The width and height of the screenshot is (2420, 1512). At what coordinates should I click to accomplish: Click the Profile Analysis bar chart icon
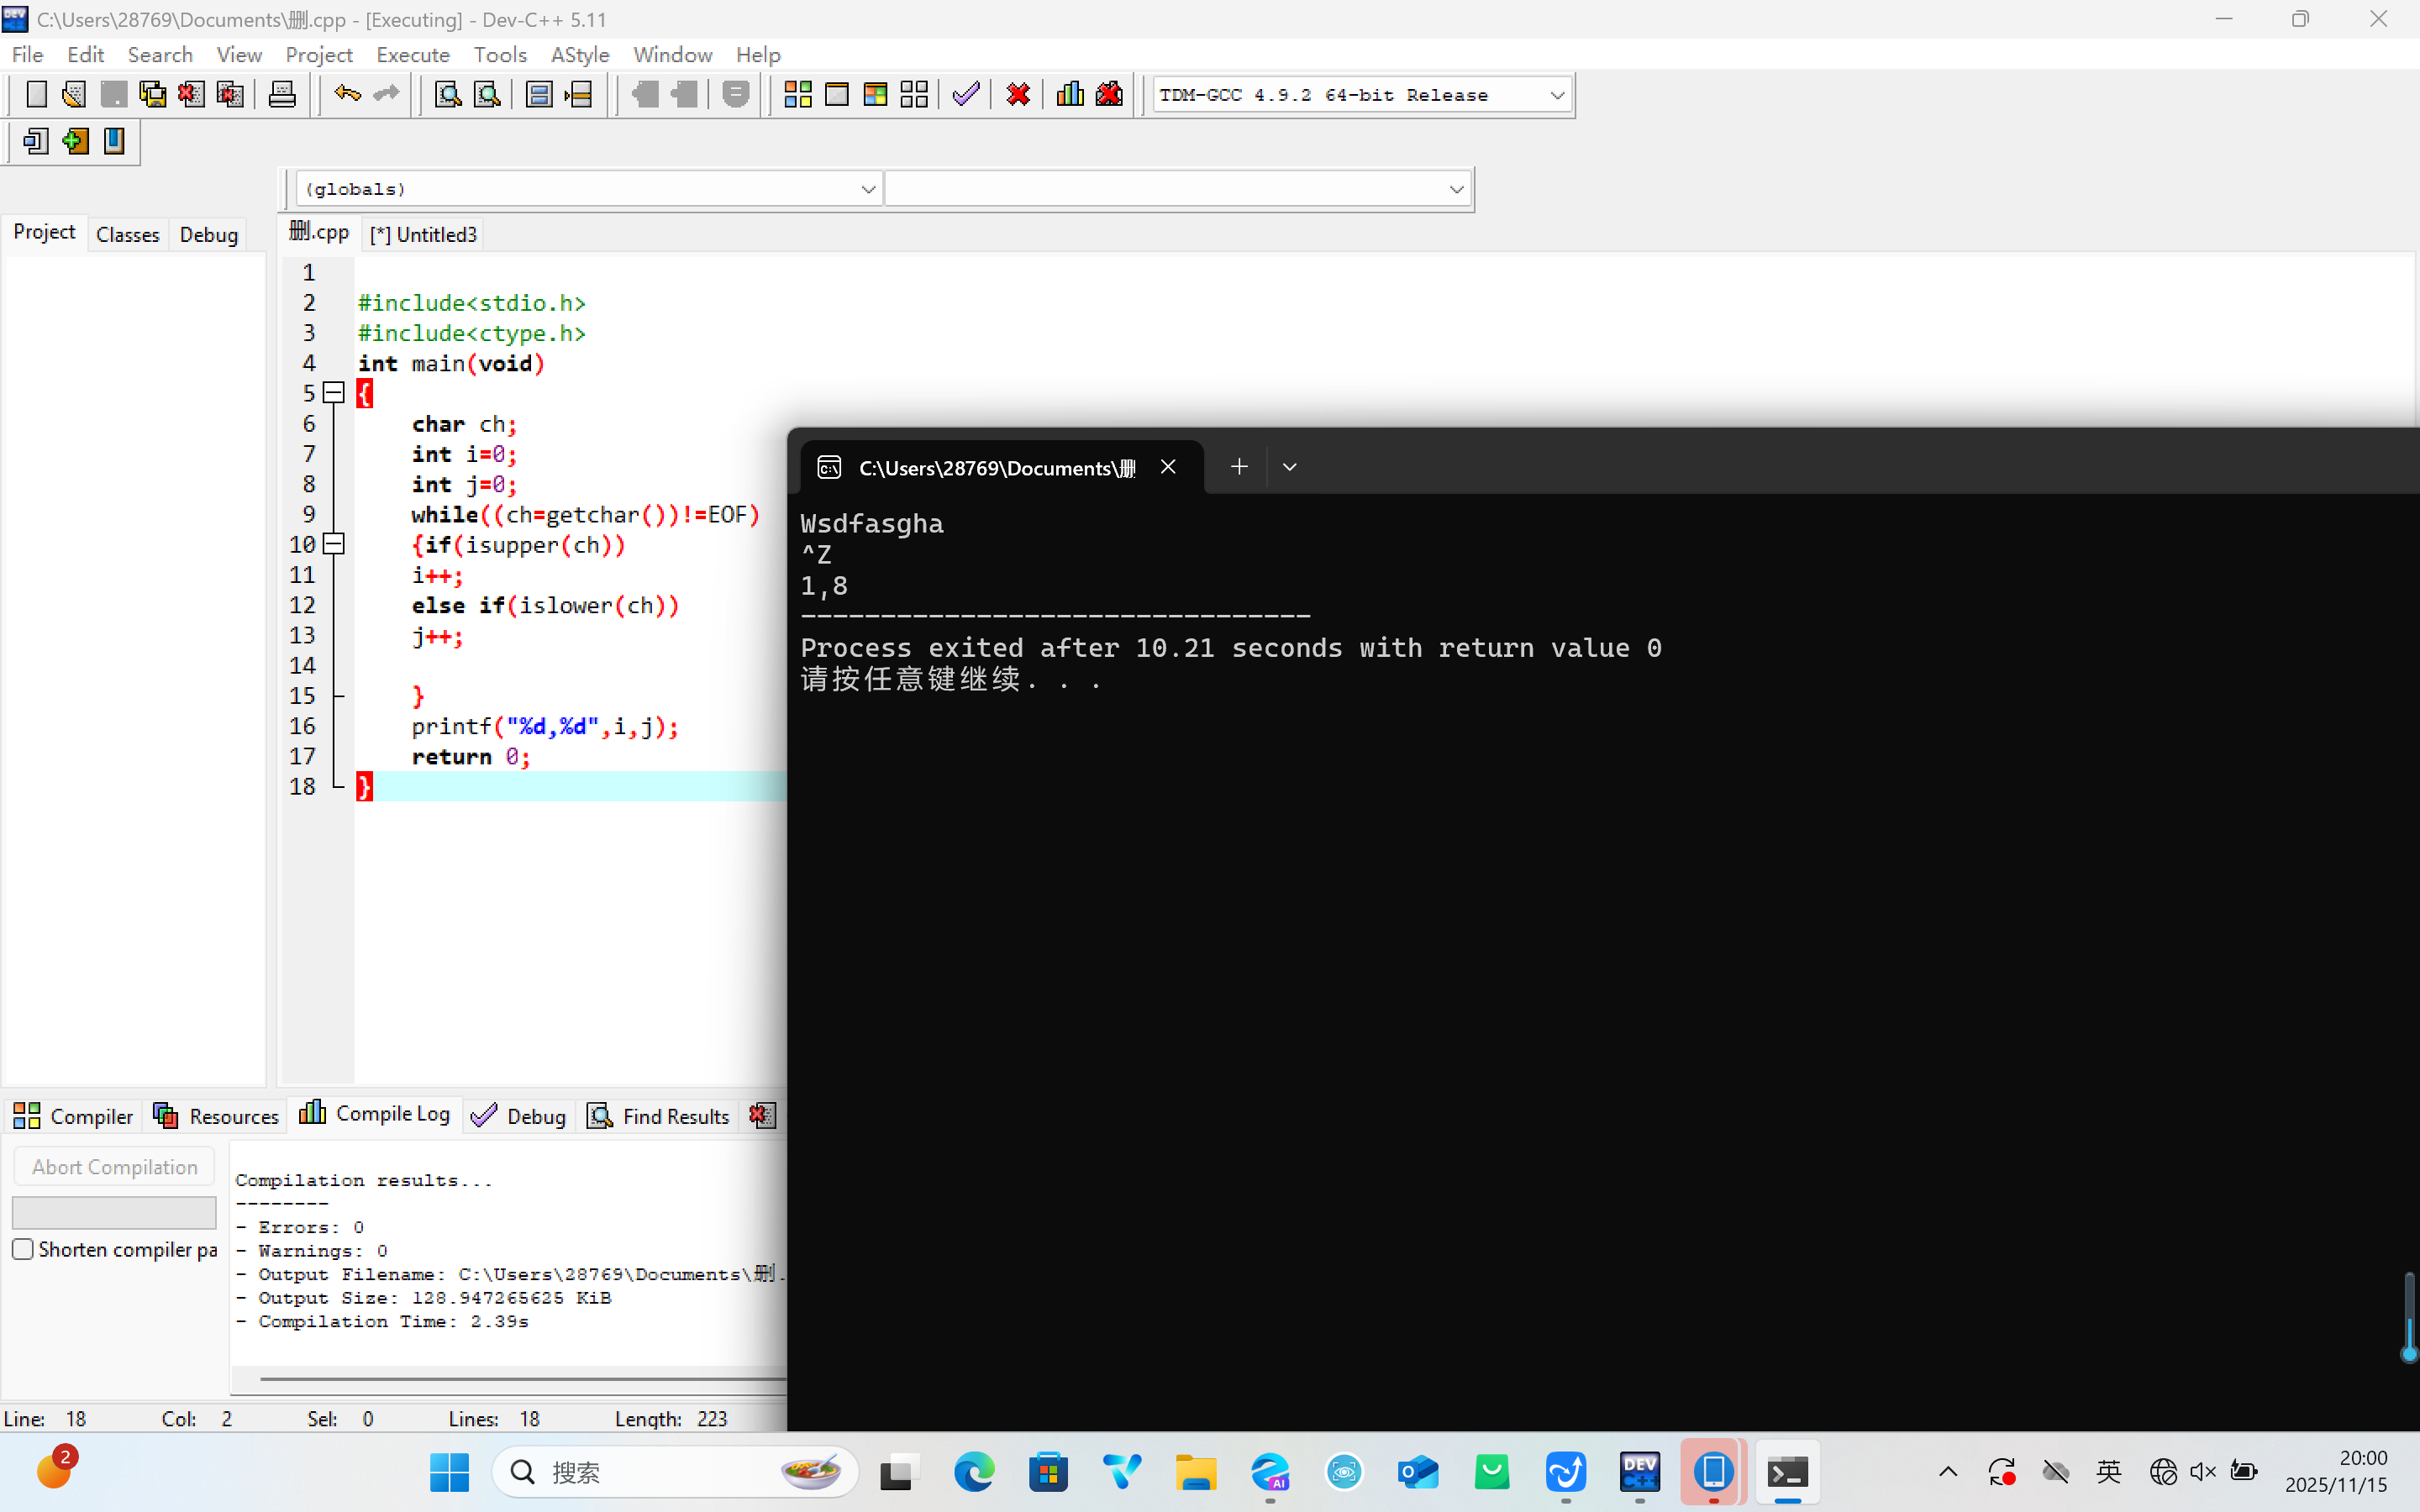click(x=1070, y=95)
